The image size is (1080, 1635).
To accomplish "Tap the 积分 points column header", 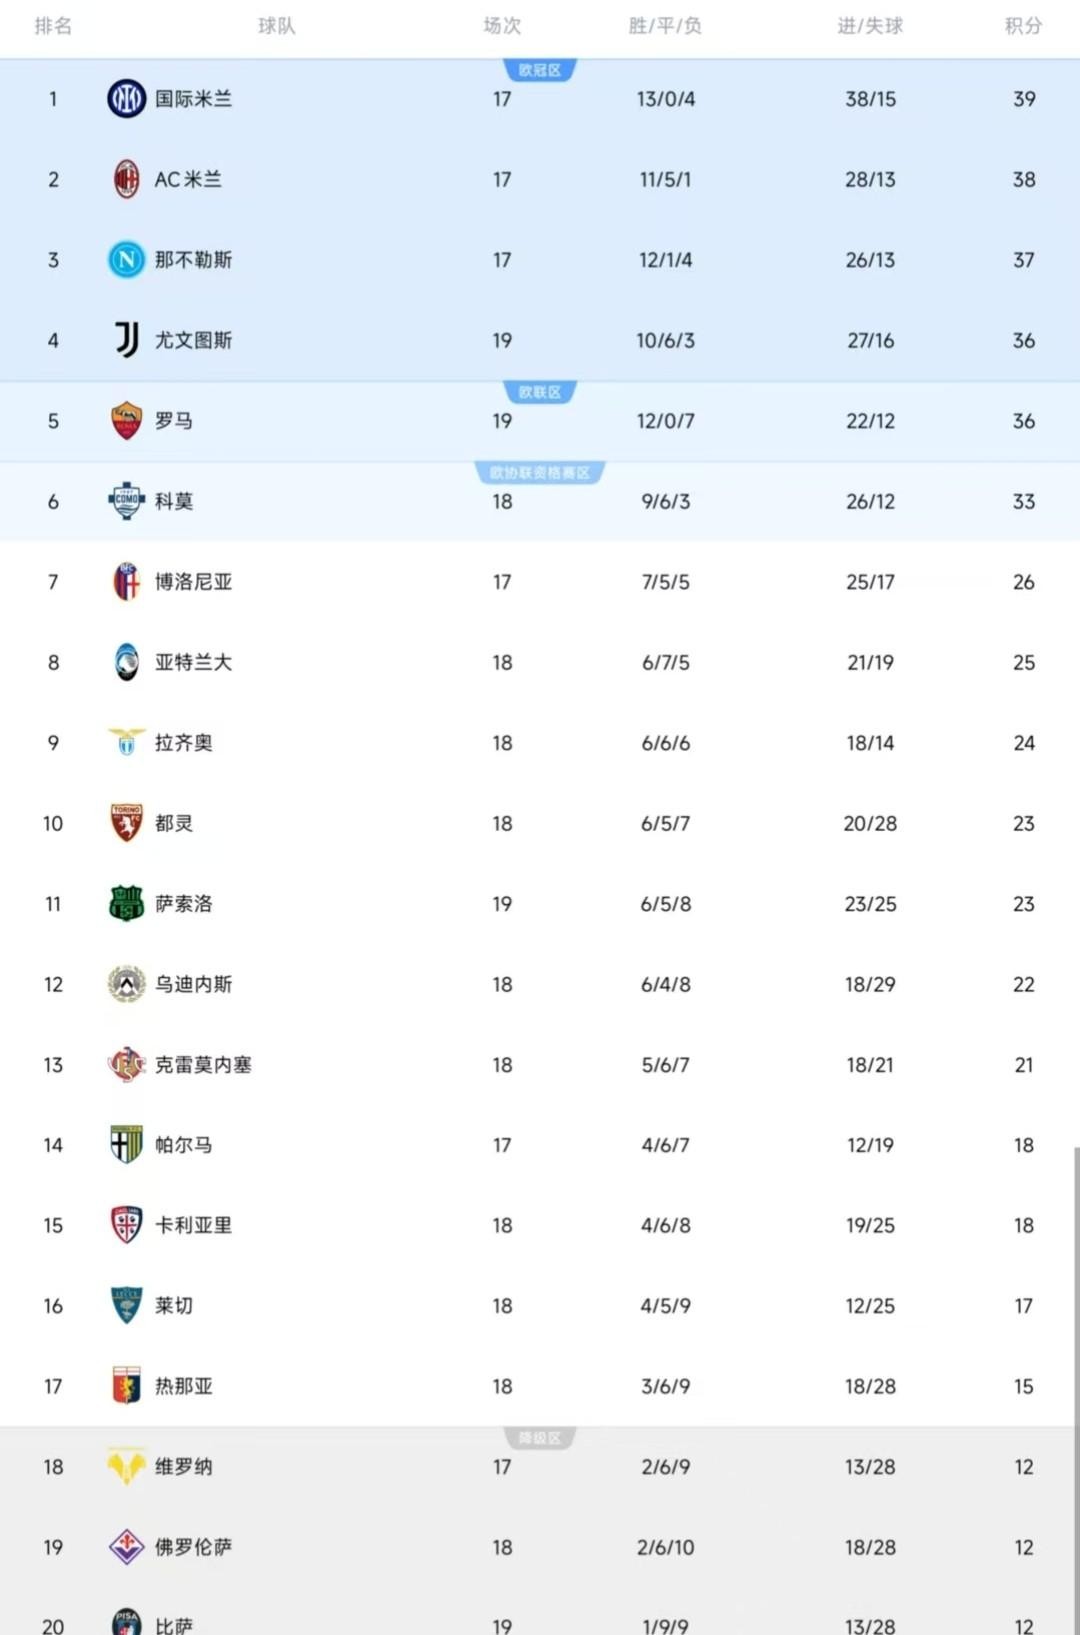I will pos(1023,26).
